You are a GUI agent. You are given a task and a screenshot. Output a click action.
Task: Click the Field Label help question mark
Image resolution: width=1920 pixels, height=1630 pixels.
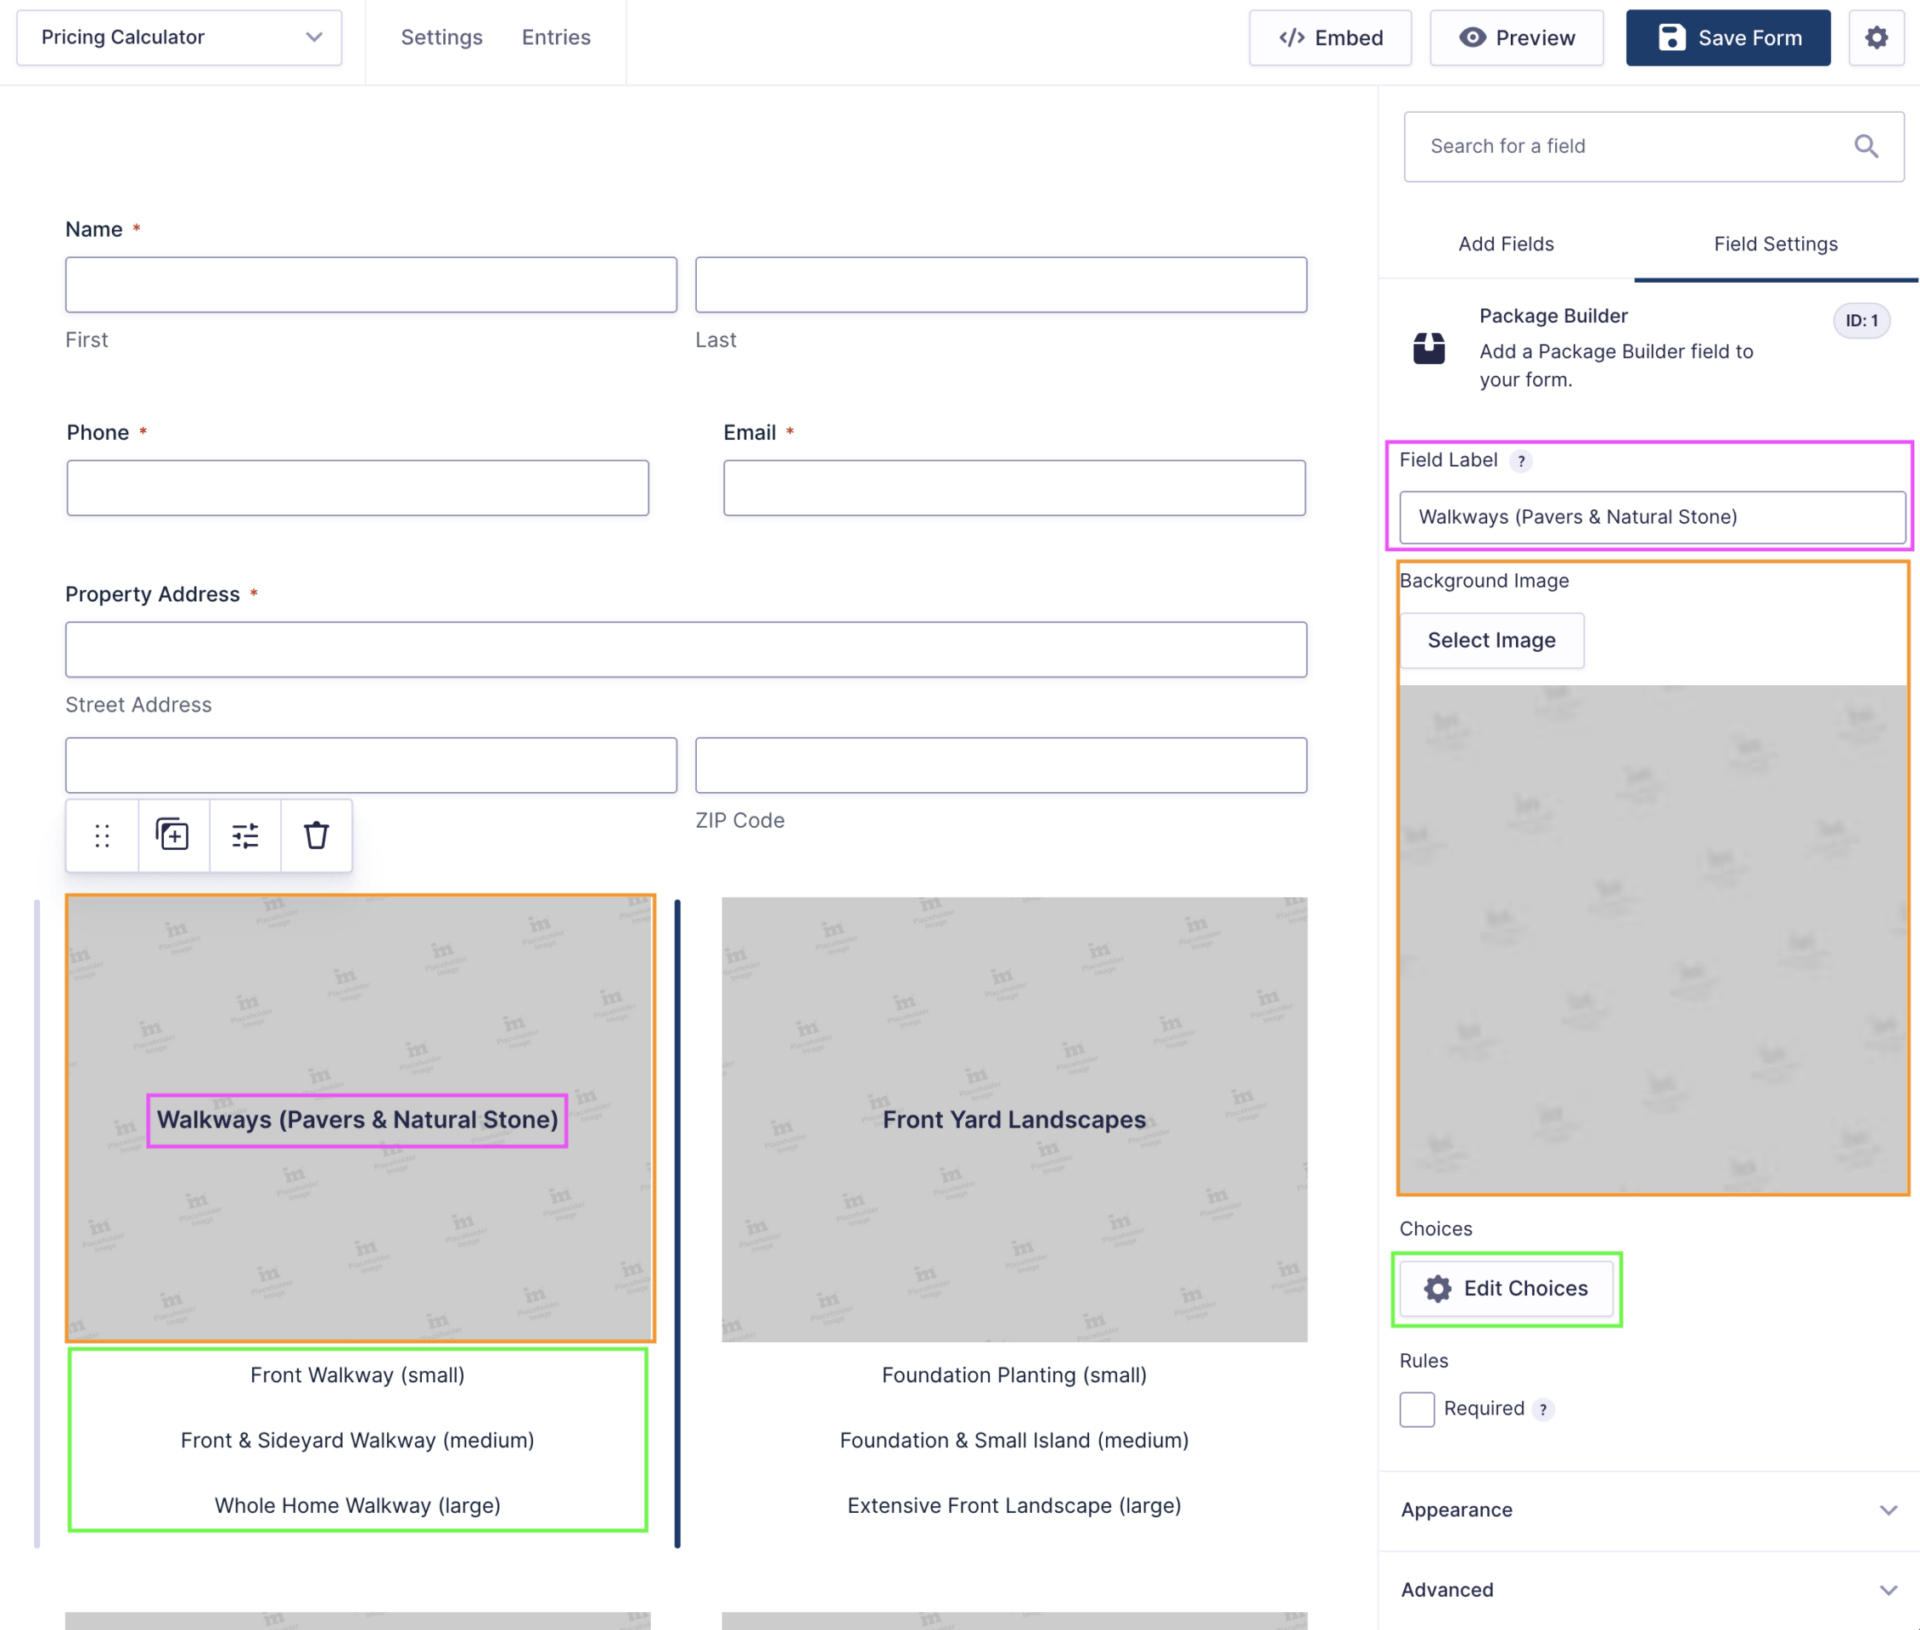point(1521,461)
